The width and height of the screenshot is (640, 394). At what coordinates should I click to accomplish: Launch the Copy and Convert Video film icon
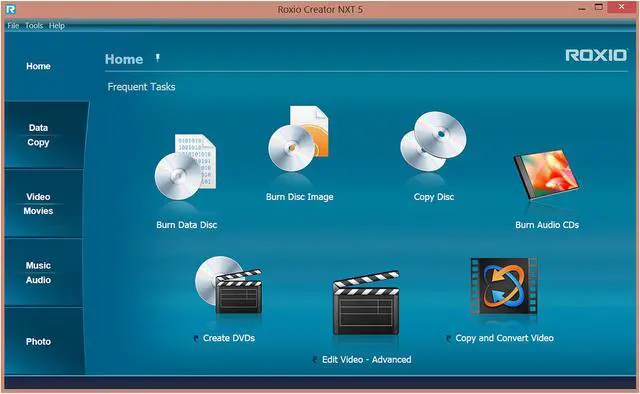coord(504,286)
